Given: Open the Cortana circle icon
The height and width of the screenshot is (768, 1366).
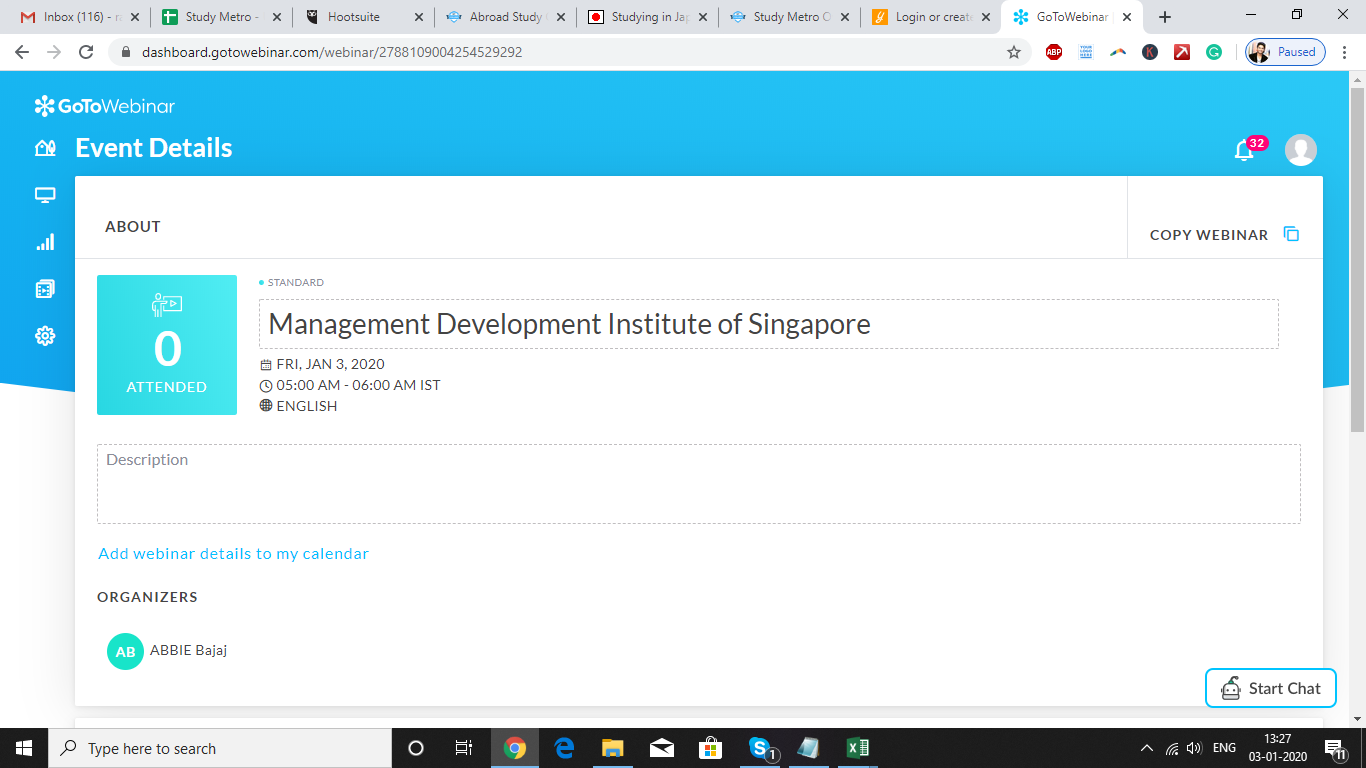Looking at the screenshot, I should click(x=416, y=748).
